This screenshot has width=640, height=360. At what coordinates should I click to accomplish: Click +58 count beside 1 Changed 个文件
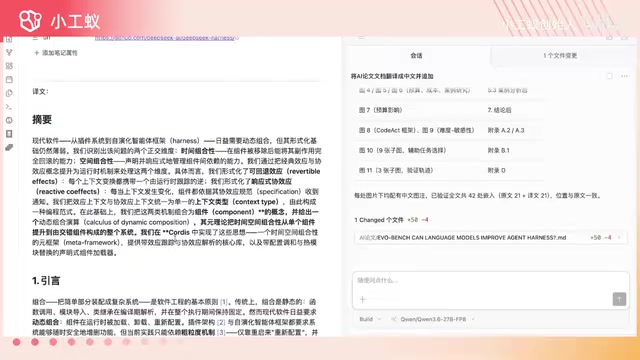(x=413, y=220)
